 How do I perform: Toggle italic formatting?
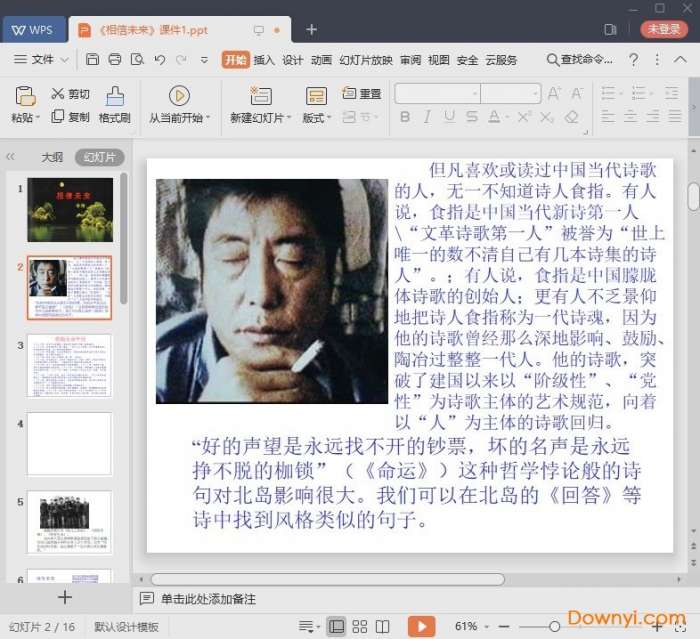coord(427,117)
